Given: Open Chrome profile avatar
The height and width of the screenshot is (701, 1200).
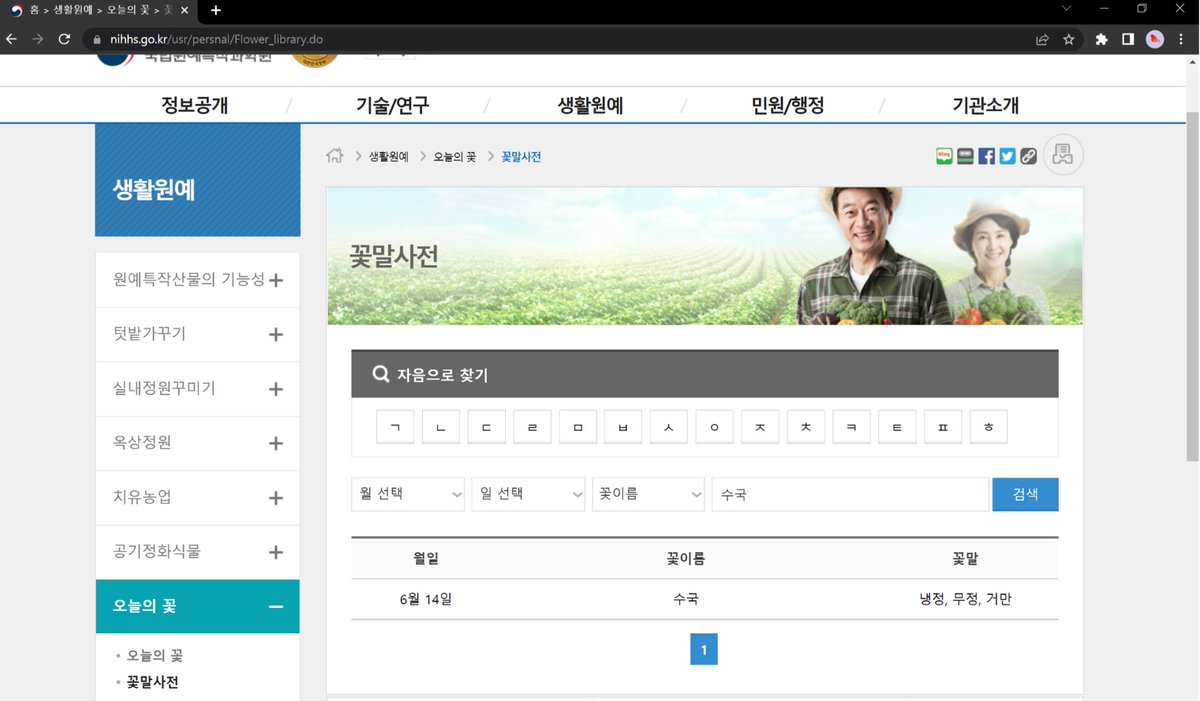Looking at the screenshot, I should coord(1155,39).
